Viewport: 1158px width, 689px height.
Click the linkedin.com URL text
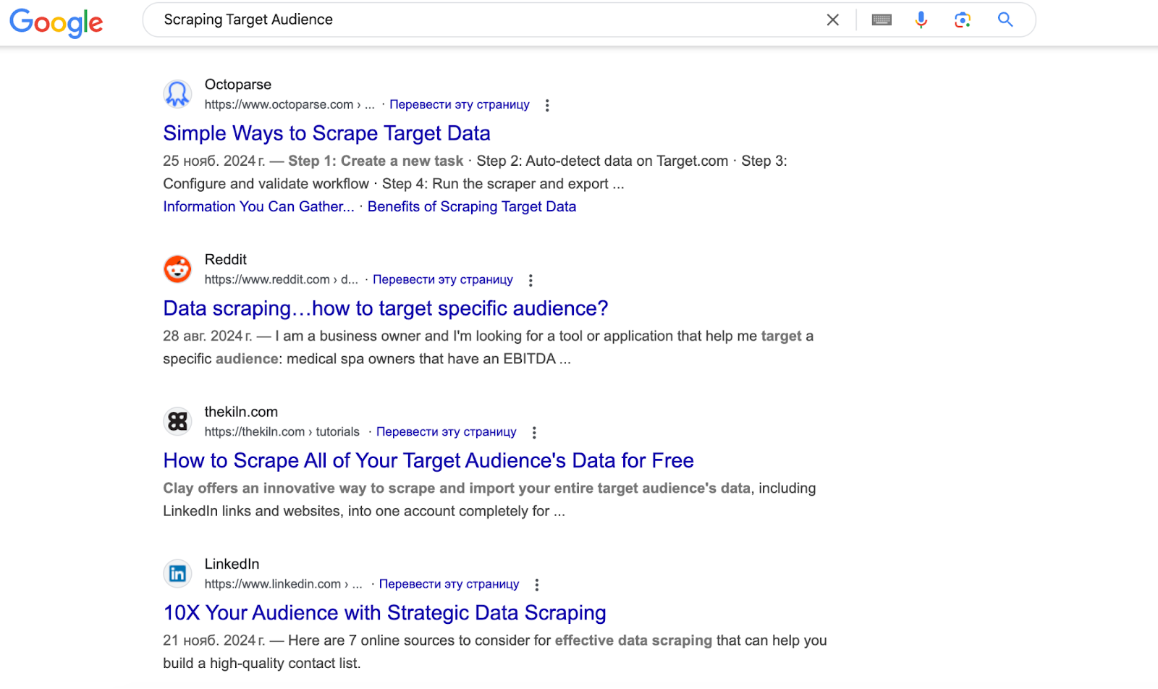284,584
